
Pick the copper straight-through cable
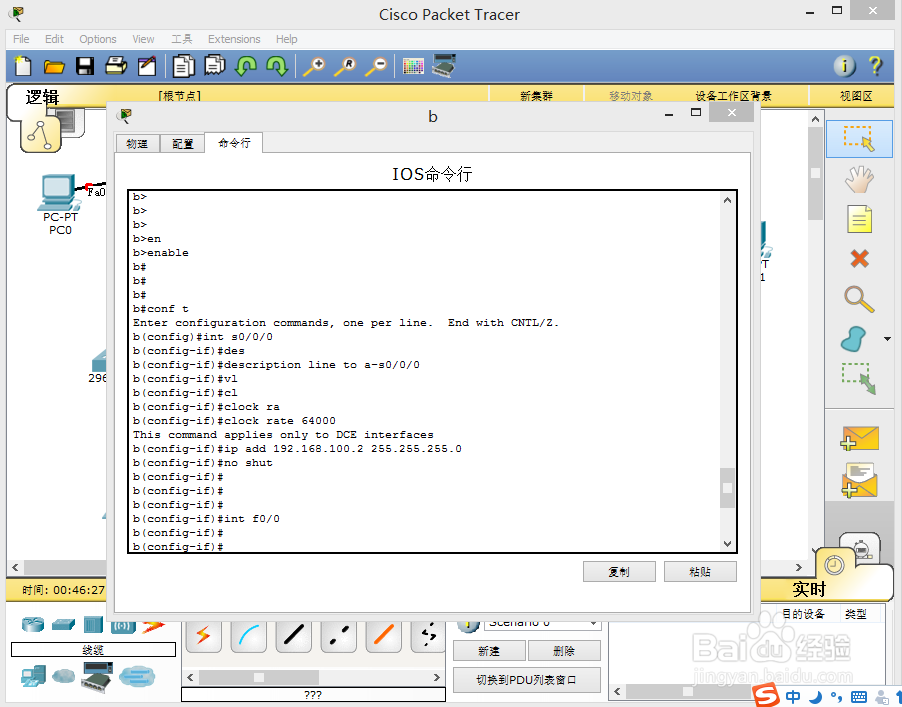(x=293, y=635)
